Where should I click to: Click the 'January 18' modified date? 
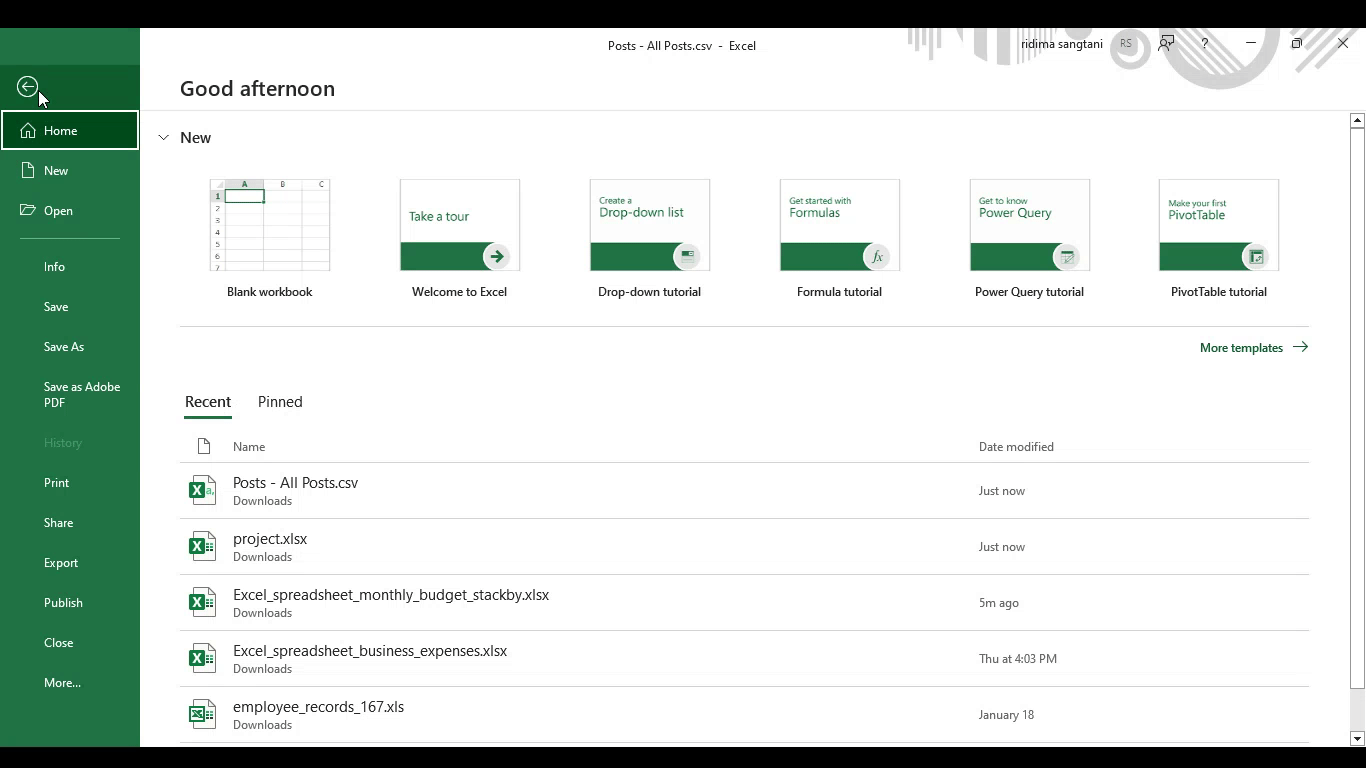(x=1007, y=715)
